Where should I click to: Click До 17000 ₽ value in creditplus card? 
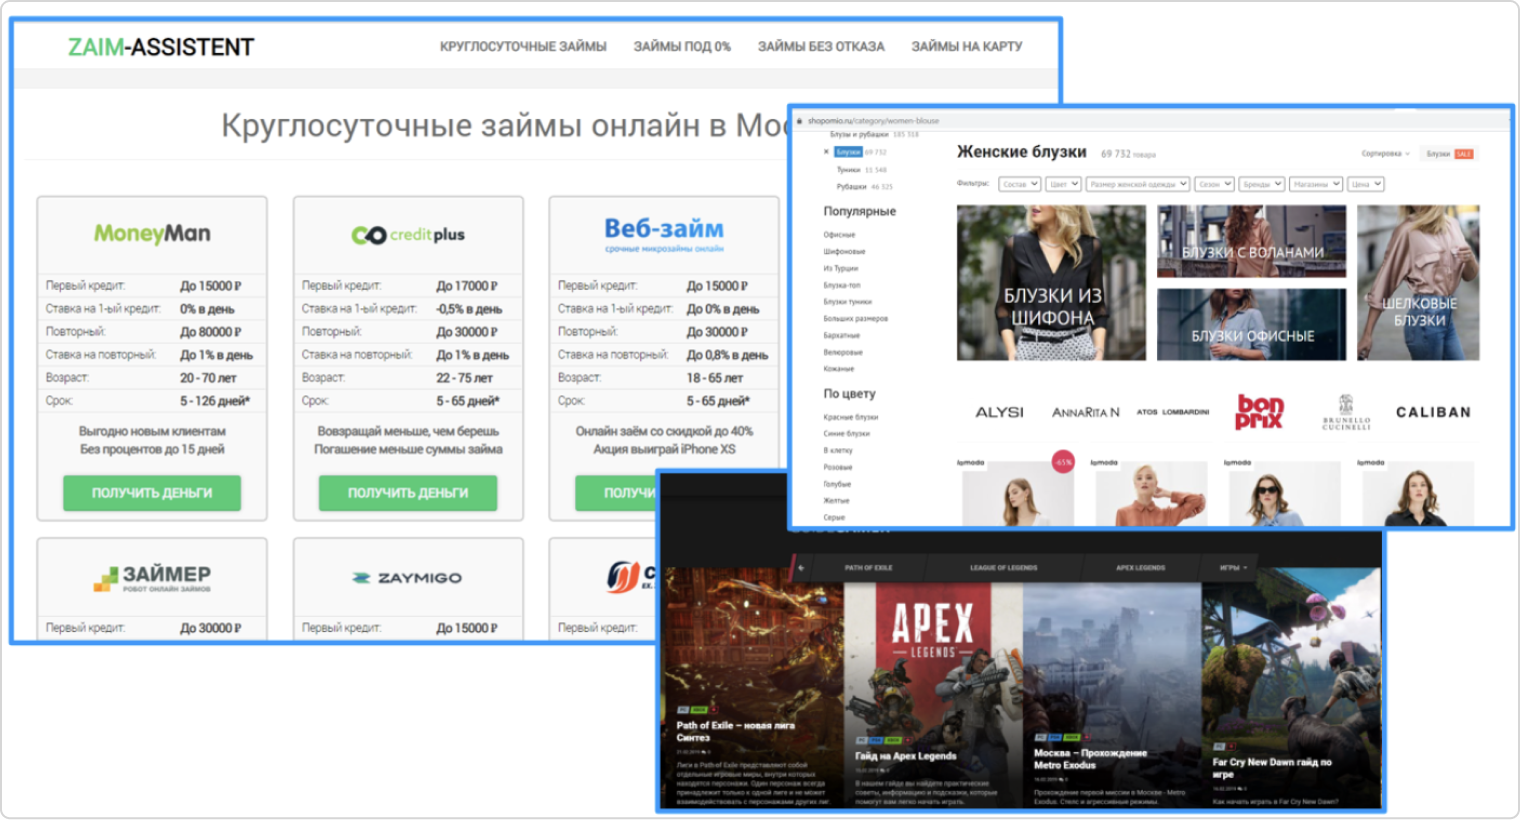click(466, 286)
